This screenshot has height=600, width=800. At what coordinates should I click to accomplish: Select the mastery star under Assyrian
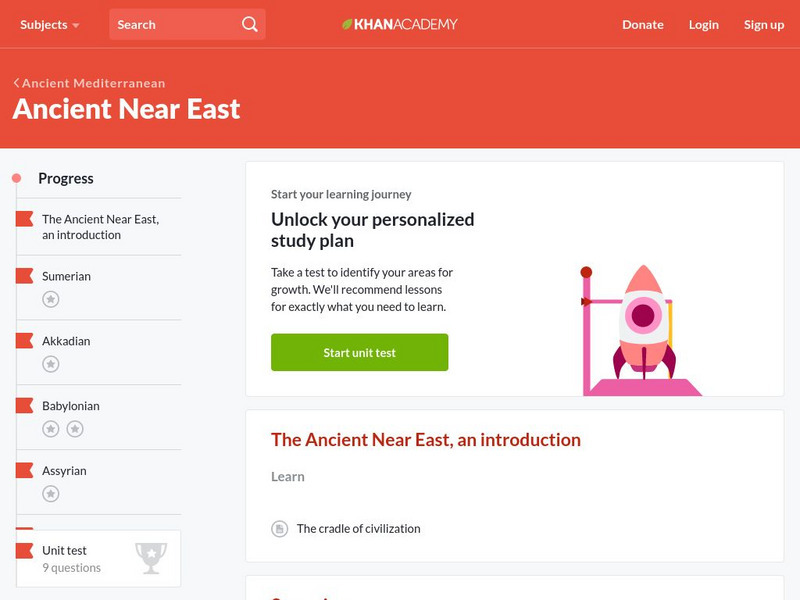pyautogui.click(x=50, y=493)
